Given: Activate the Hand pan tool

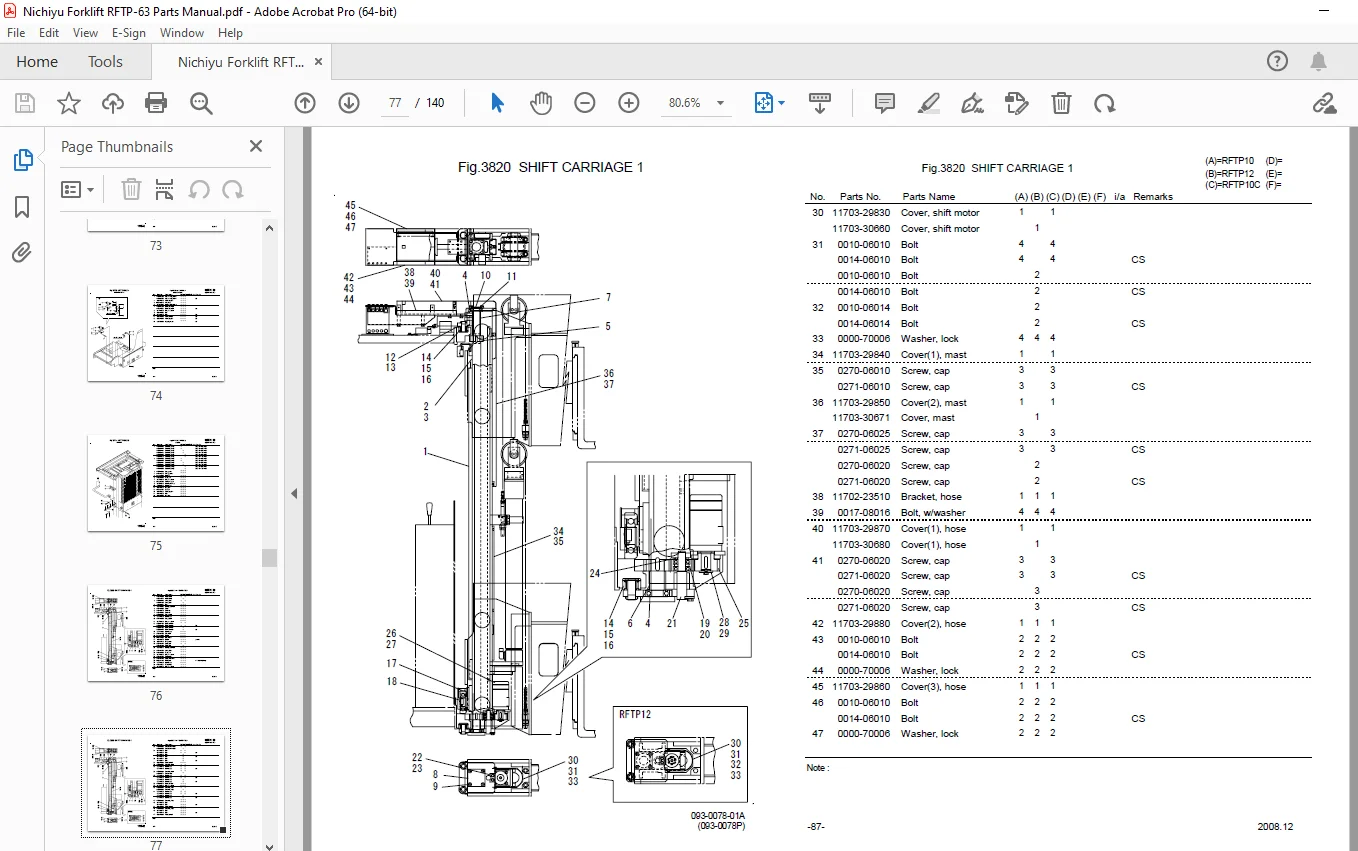Looking at the screenshot, I should pos(541,103).
